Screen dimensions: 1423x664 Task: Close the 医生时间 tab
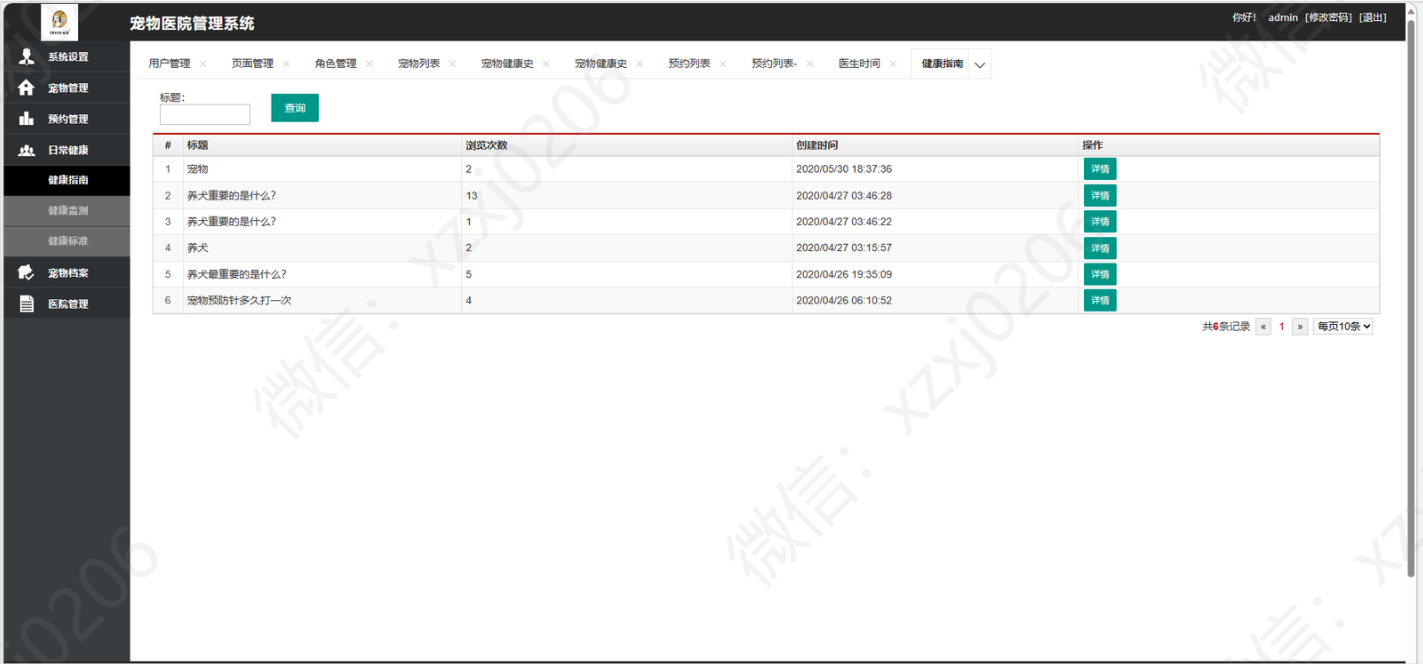[x=893, y=64]
